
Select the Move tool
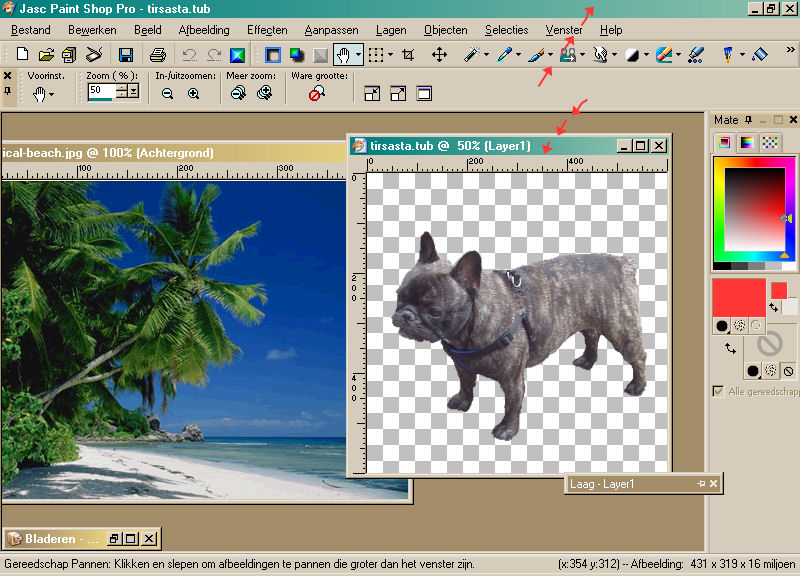point(439,55)
